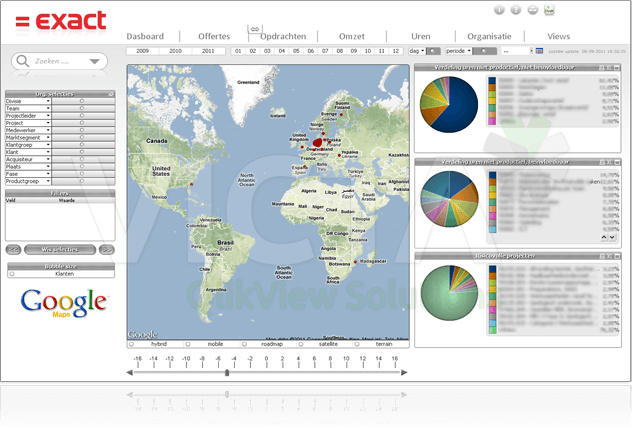Click the Exact logo
Image resolution: width=640 pixels, height=430 pixels.
60,21
